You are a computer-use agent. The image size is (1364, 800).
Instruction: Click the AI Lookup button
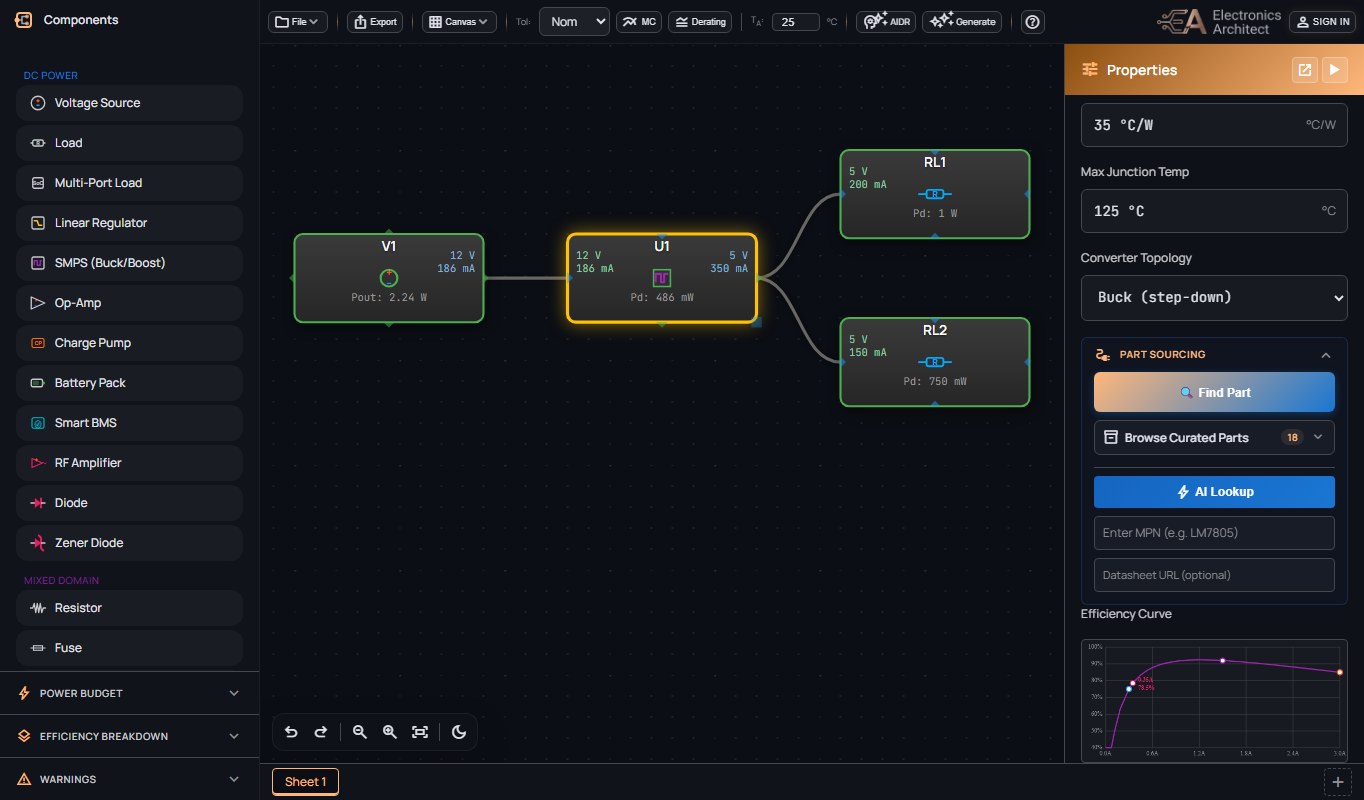(1214, 492)
